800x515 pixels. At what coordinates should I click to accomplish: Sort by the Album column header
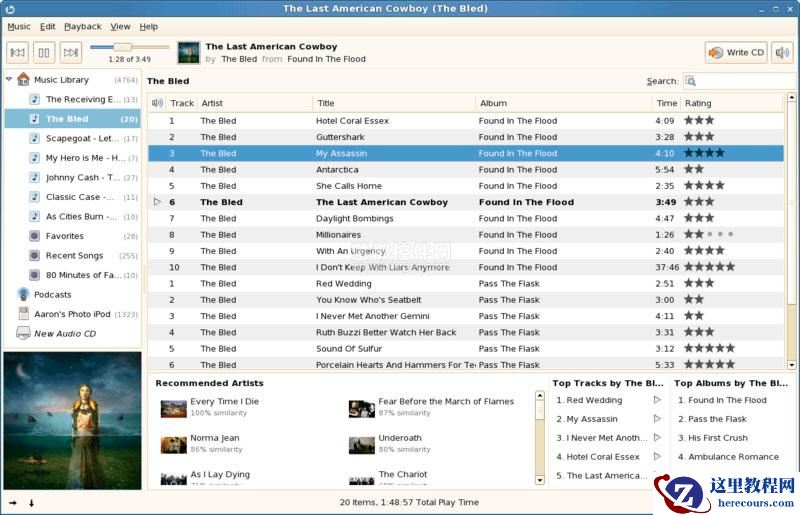tap(564, 103)
